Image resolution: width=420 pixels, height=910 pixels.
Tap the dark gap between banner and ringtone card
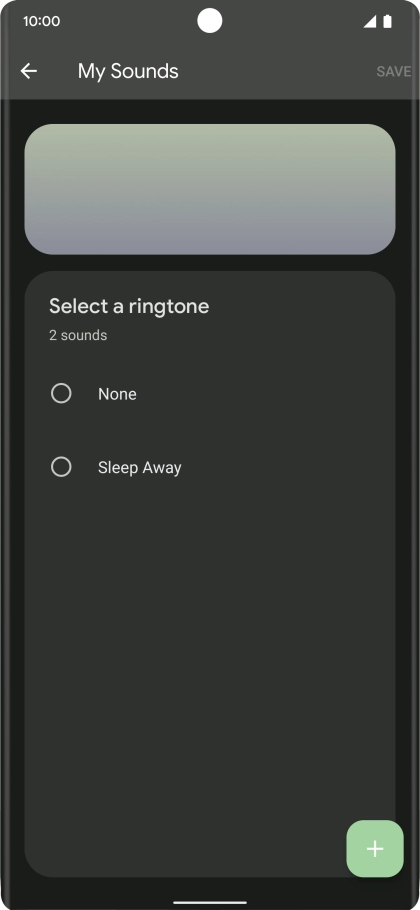click(x=210, y=263)
